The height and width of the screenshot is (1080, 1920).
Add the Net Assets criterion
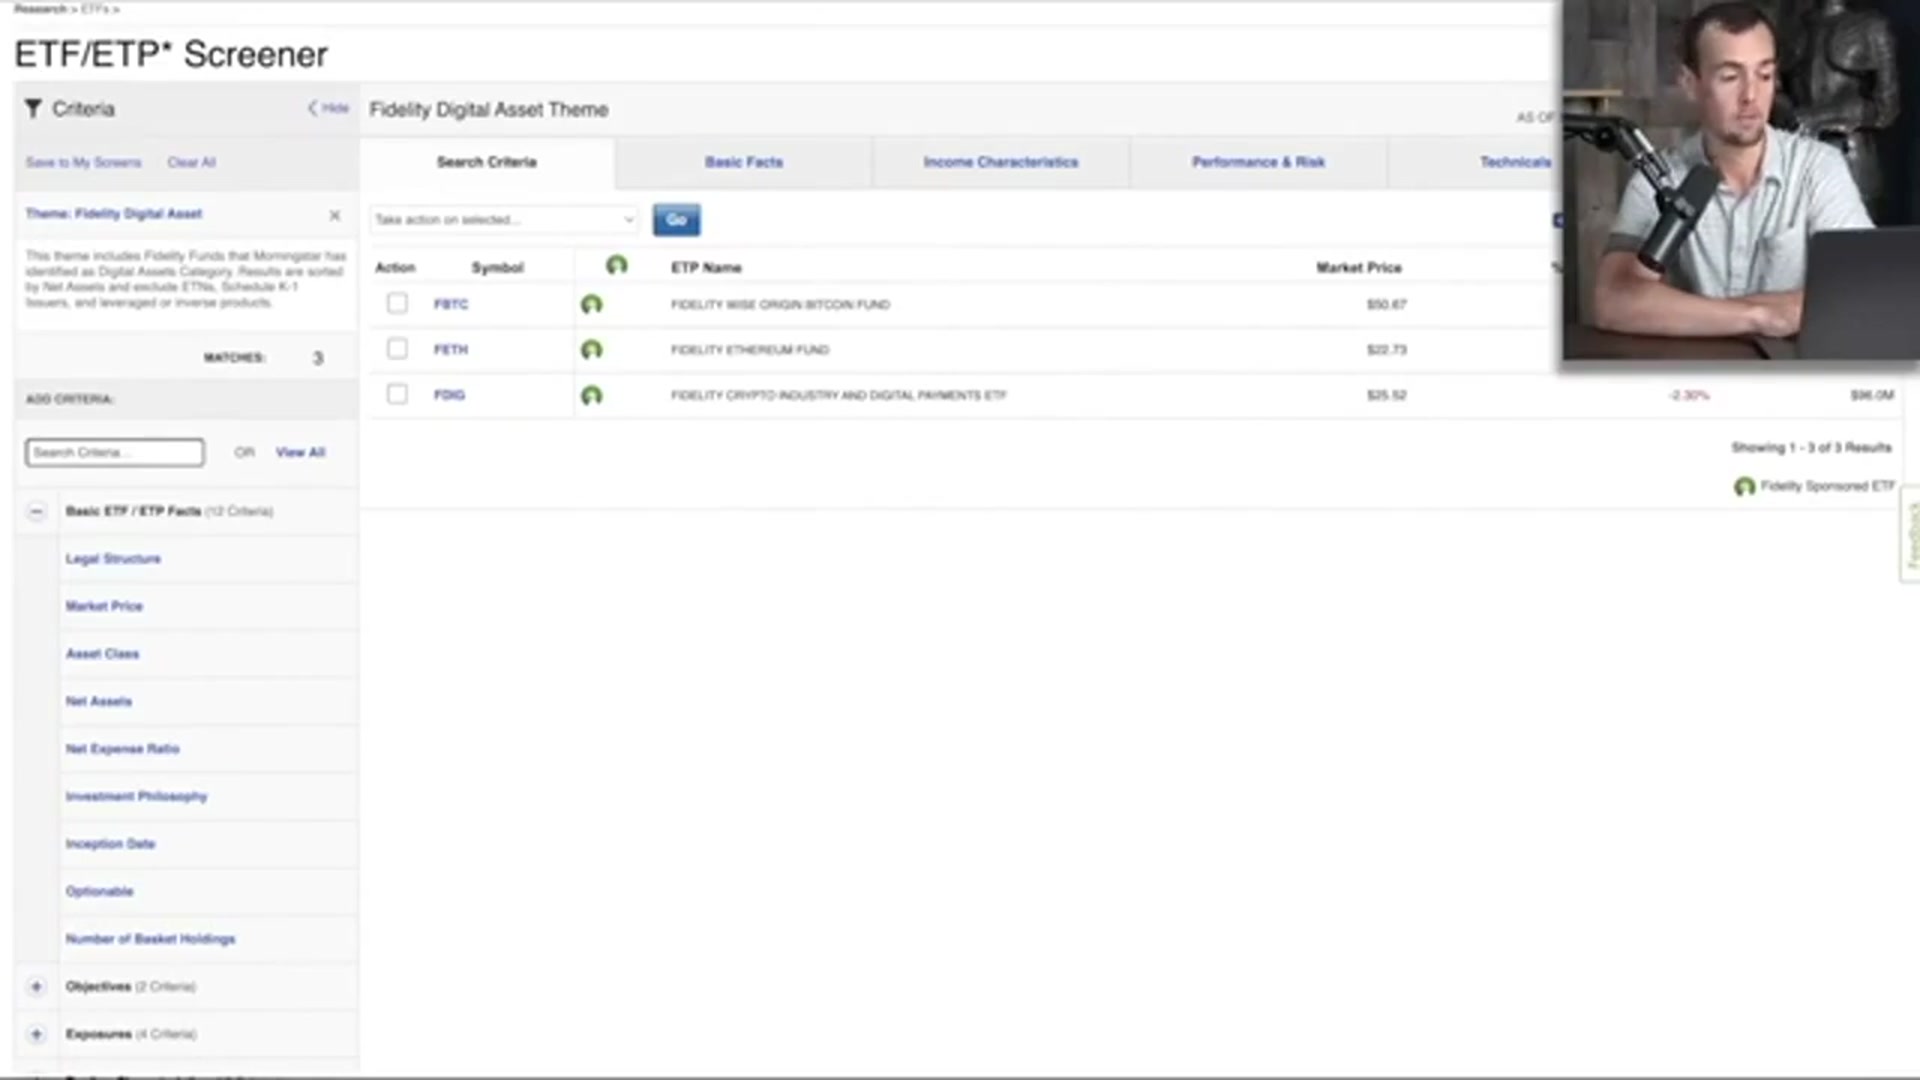(98, 701)
